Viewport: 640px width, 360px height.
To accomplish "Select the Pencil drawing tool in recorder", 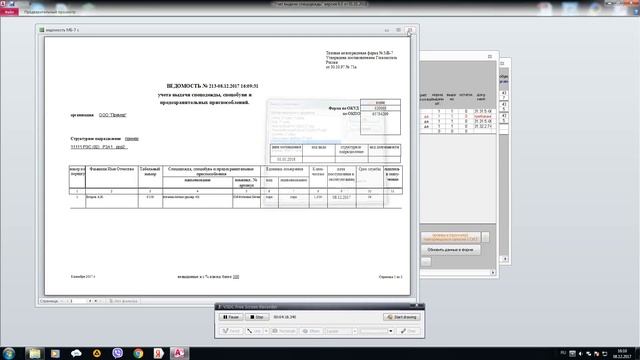I will pos(231,331).
